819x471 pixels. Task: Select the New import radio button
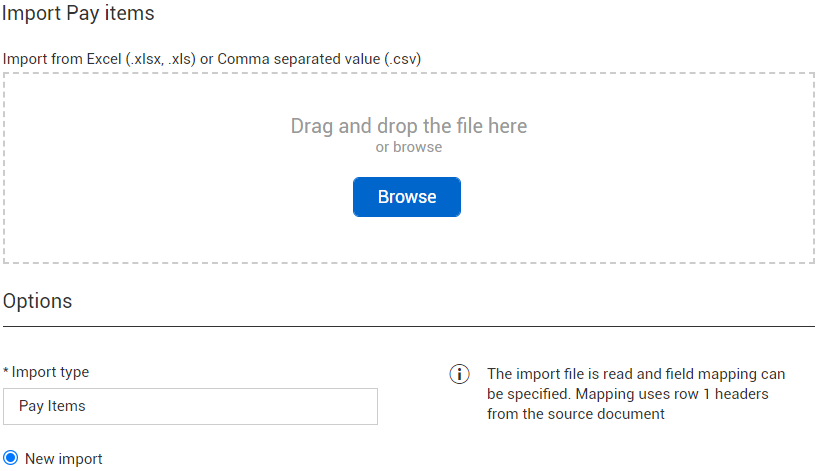[10, 458]
